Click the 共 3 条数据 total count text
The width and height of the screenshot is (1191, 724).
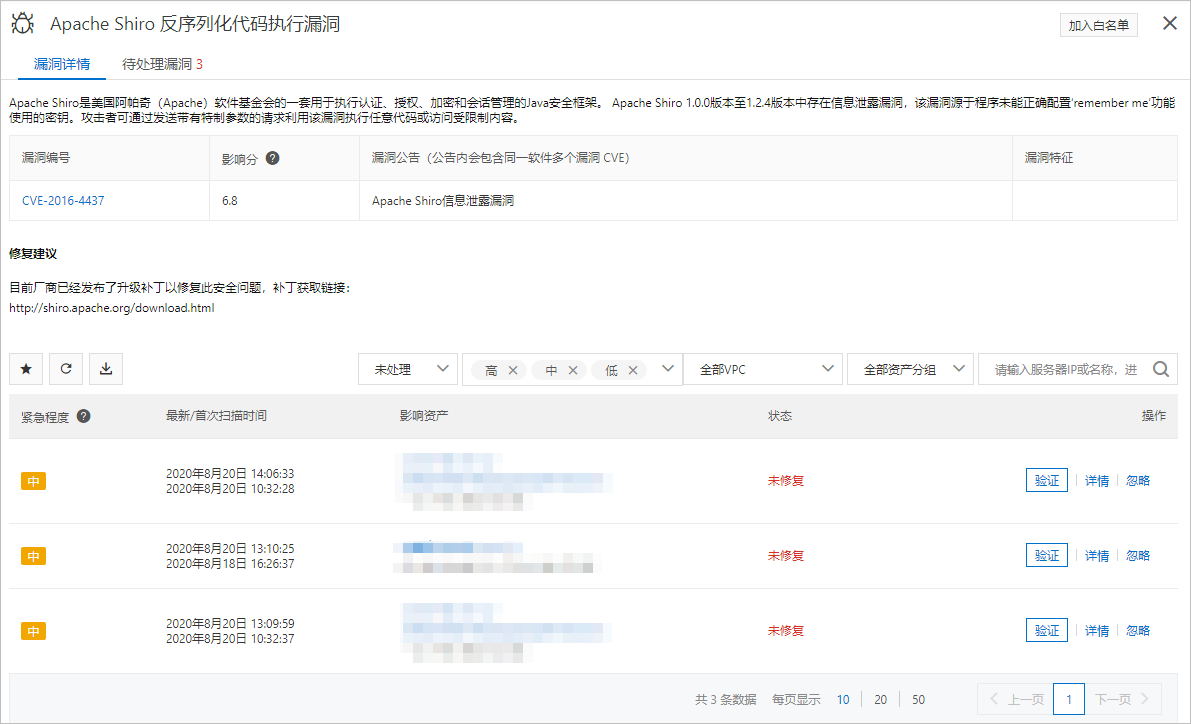(x=725, y=700)
